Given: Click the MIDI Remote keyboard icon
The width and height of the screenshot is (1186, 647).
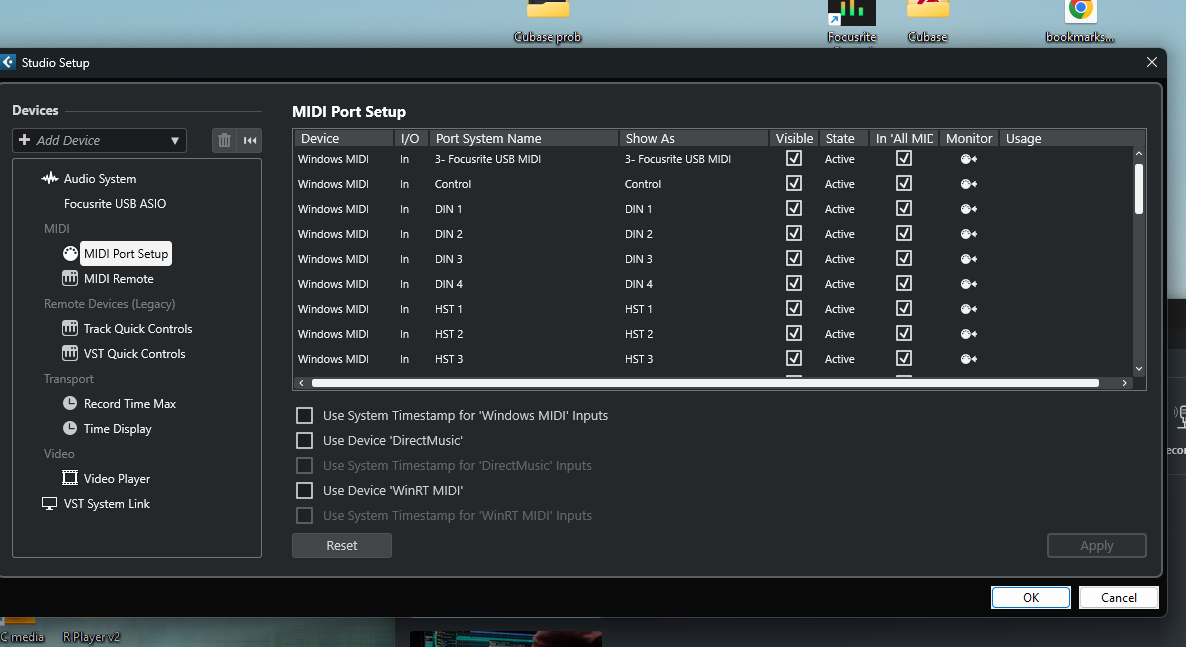Looking at the screenshot, I should point(70,278).
